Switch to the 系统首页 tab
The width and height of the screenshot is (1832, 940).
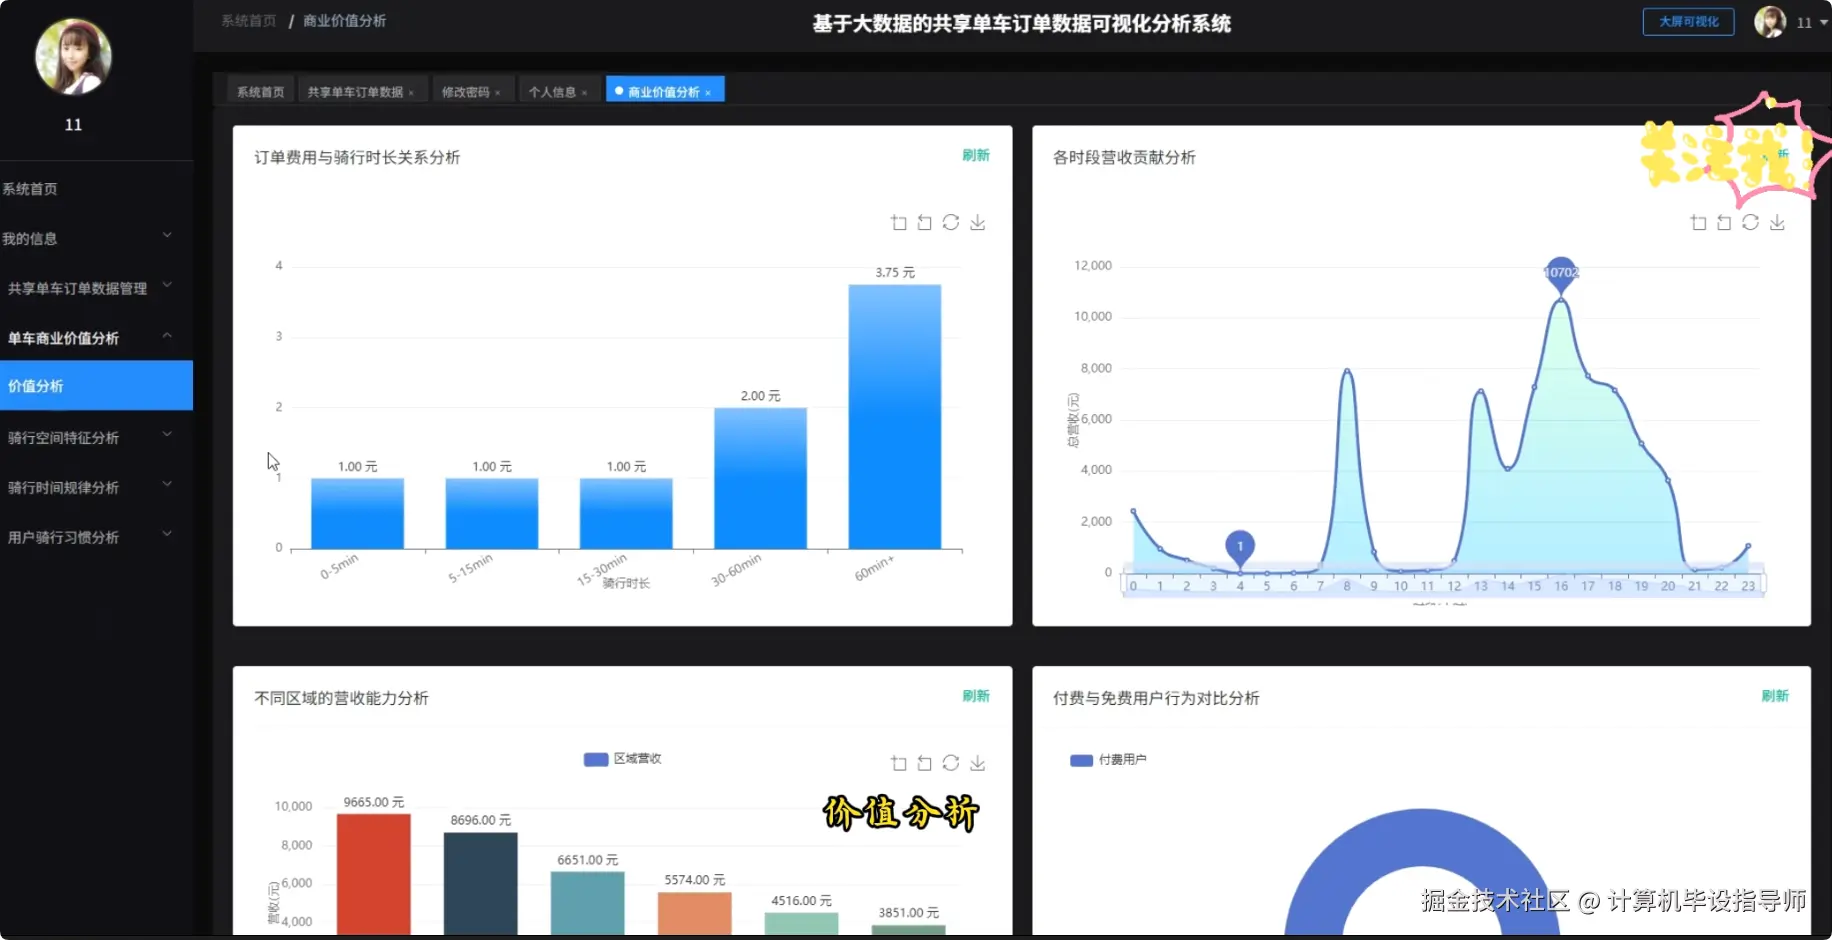click(x=260, y=92)
